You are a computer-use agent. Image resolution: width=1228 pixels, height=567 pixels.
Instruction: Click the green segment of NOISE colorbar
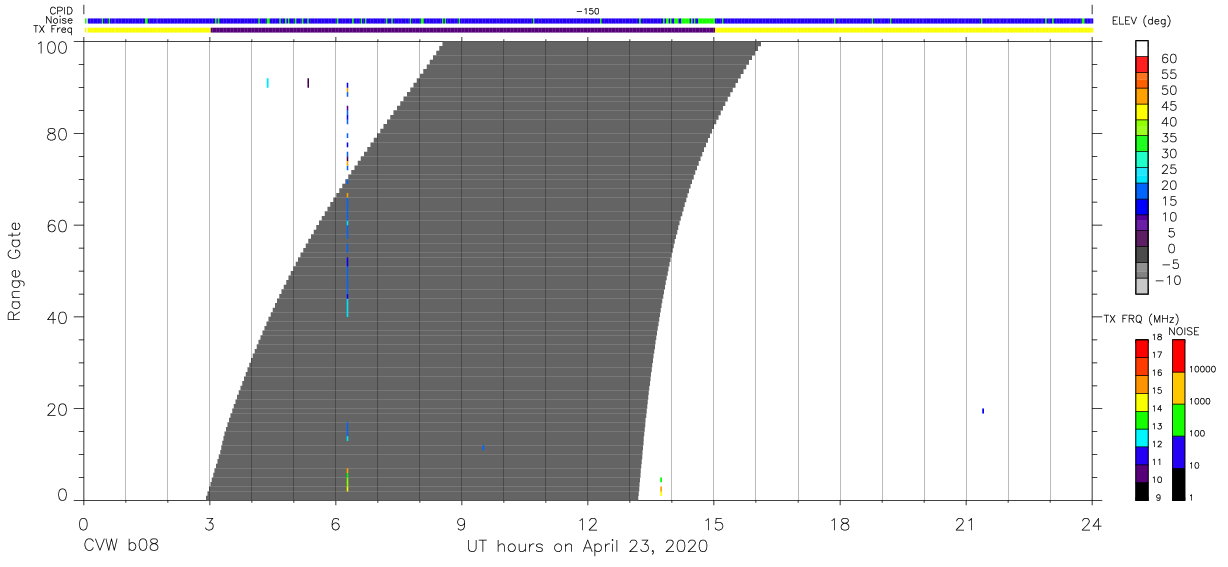click(x=1178, y=420)
